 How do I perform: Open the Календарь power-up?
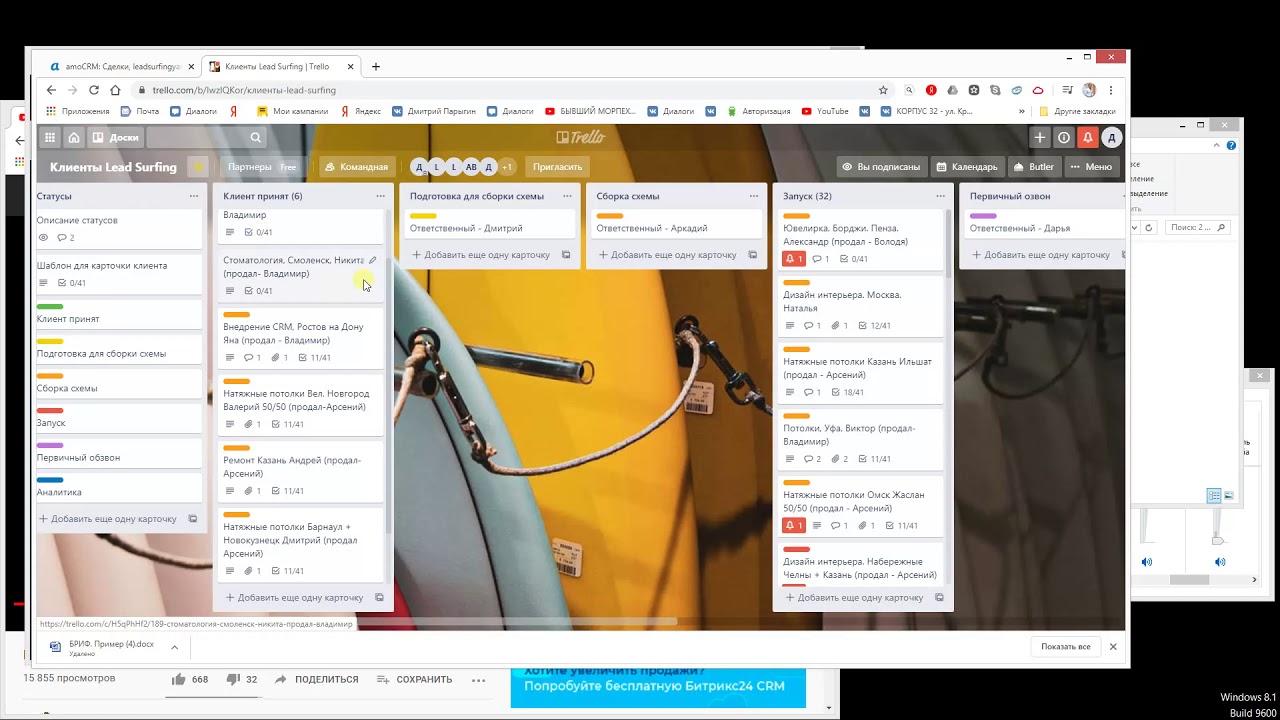pos(966,167)
